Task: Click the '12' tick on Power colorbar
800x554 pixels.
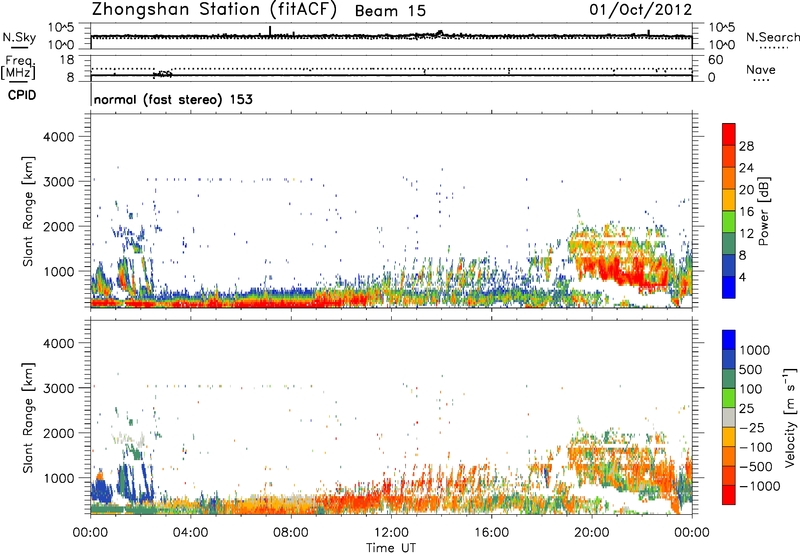Action: tap(746, 234)
